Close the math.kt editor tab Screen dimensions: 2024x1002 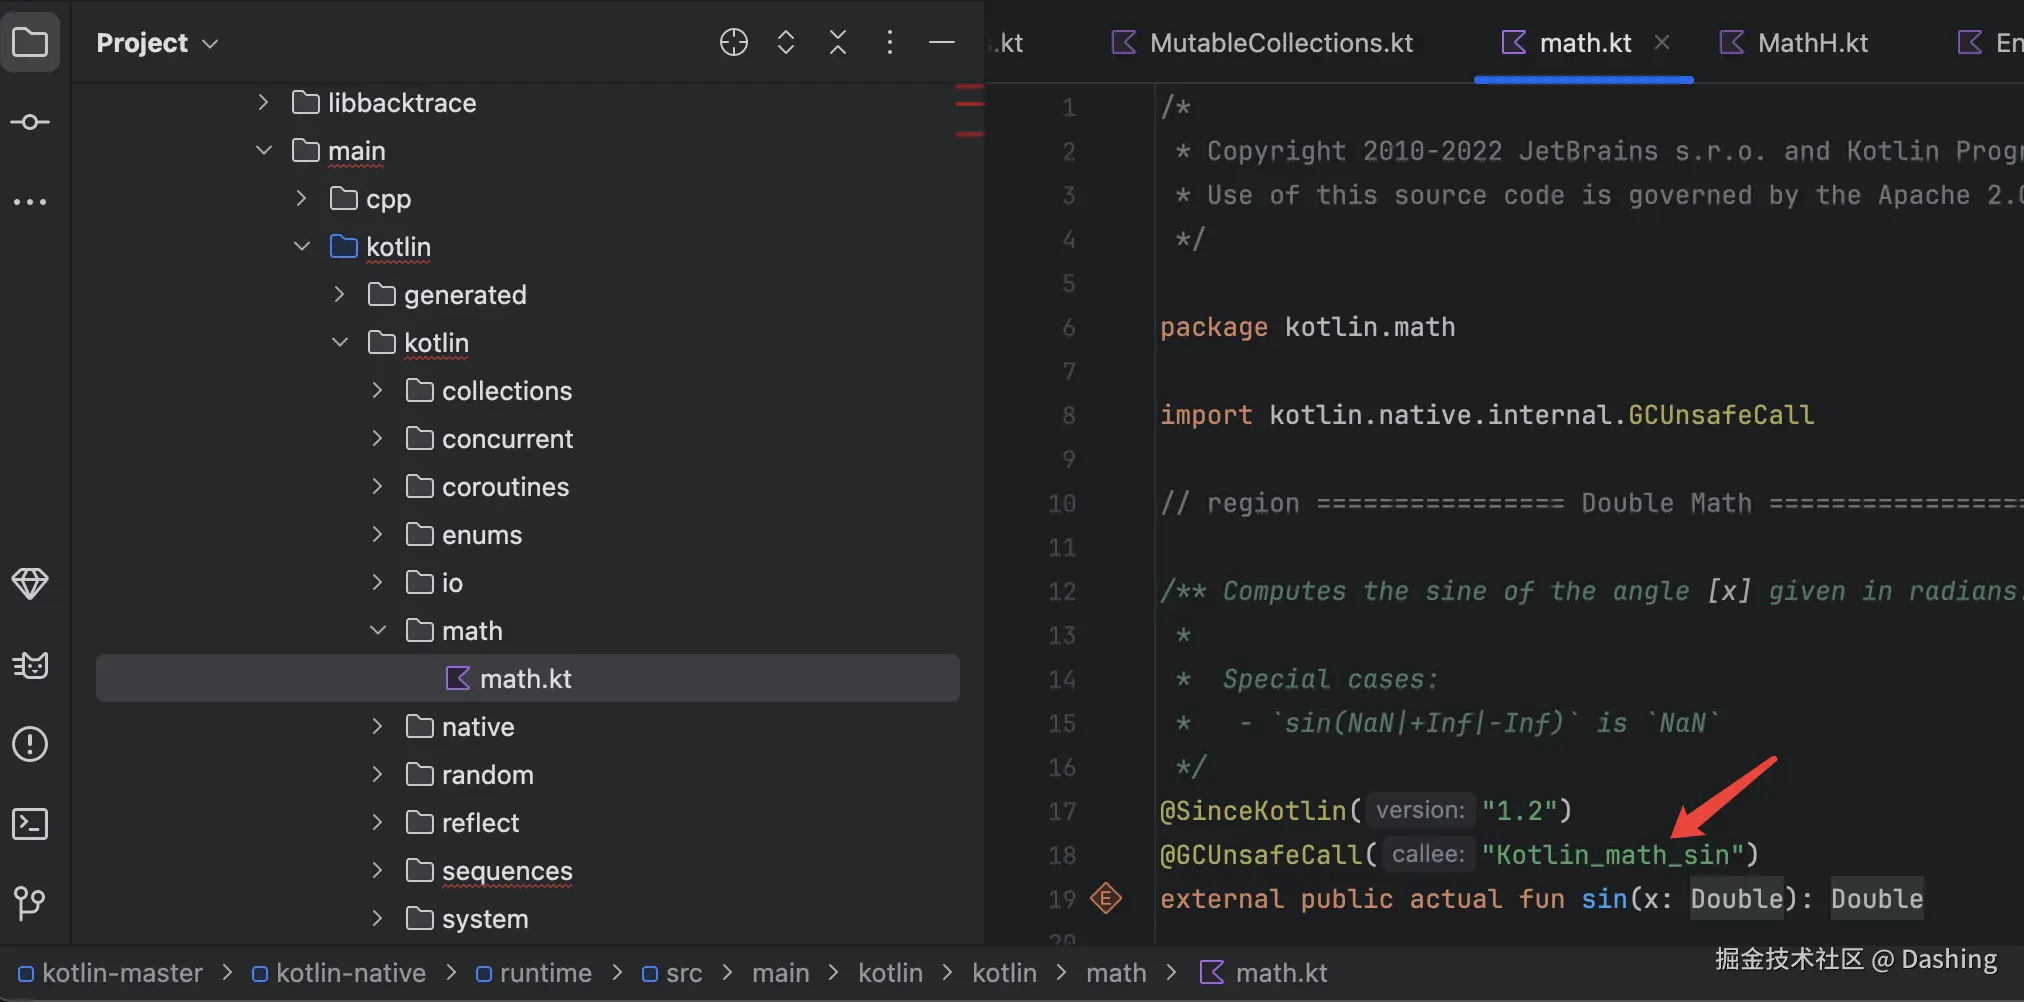tap(1662, 42)
